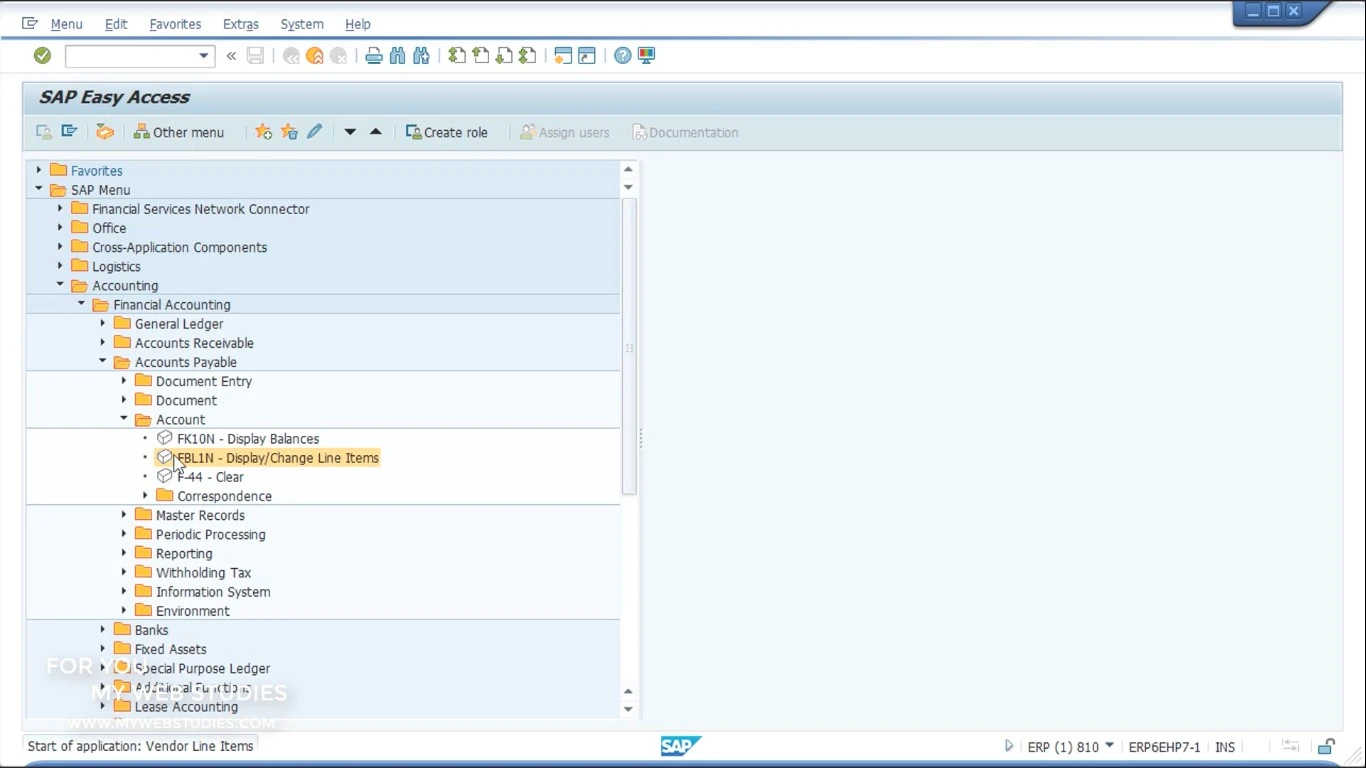Collapse the Accounting folder
1366x768 pixels.
click(60, 285)
